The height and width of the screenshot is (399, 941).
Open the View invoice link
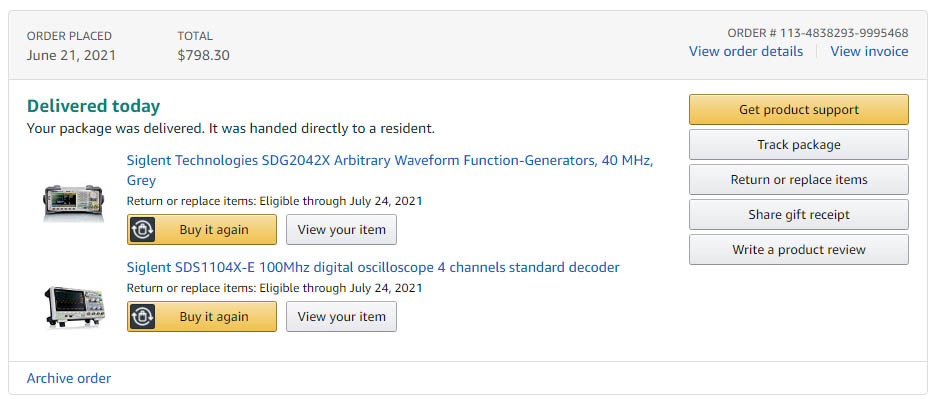pyautogui.click(x=869, y=52)
